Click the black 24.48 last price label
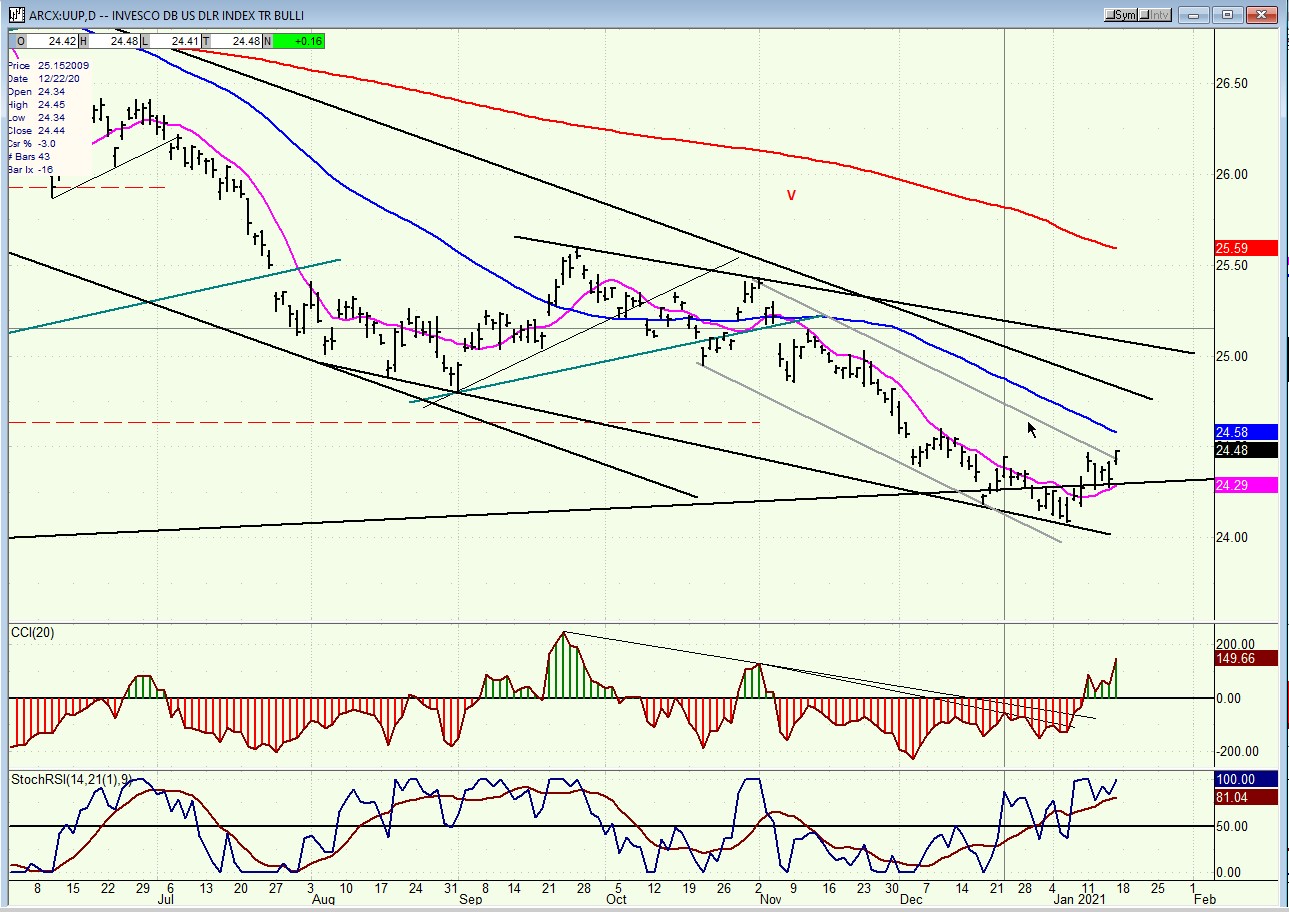The image size is (1289, 912). click(x=1244, y=450)
